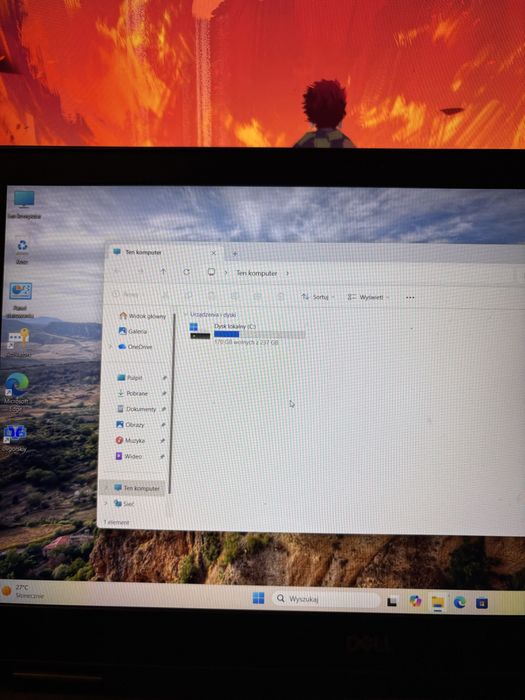Image resolution: width=525 pixels, height=700 pixels.
Task: Select the key-shaped desktop shortcut icon
Action: (19, 343)
